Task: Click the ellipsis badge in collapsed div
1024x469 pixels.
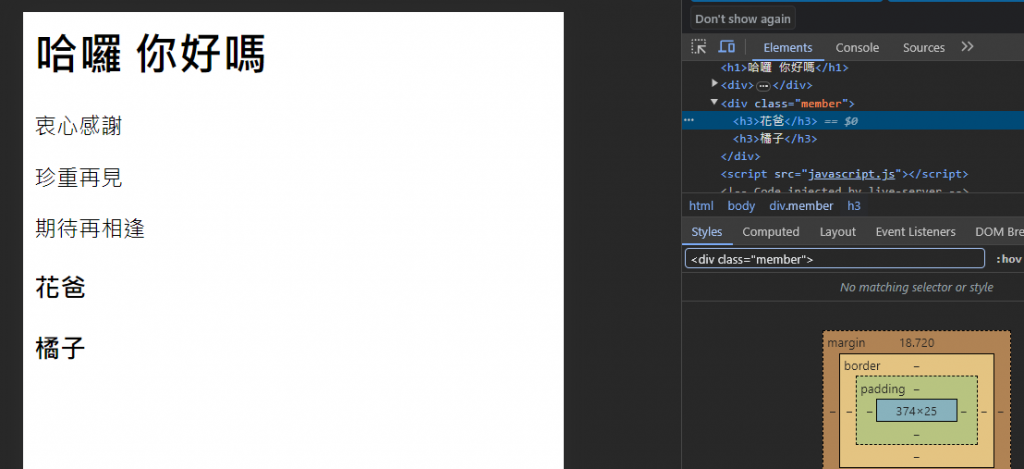Action: [x=763, y=86]
